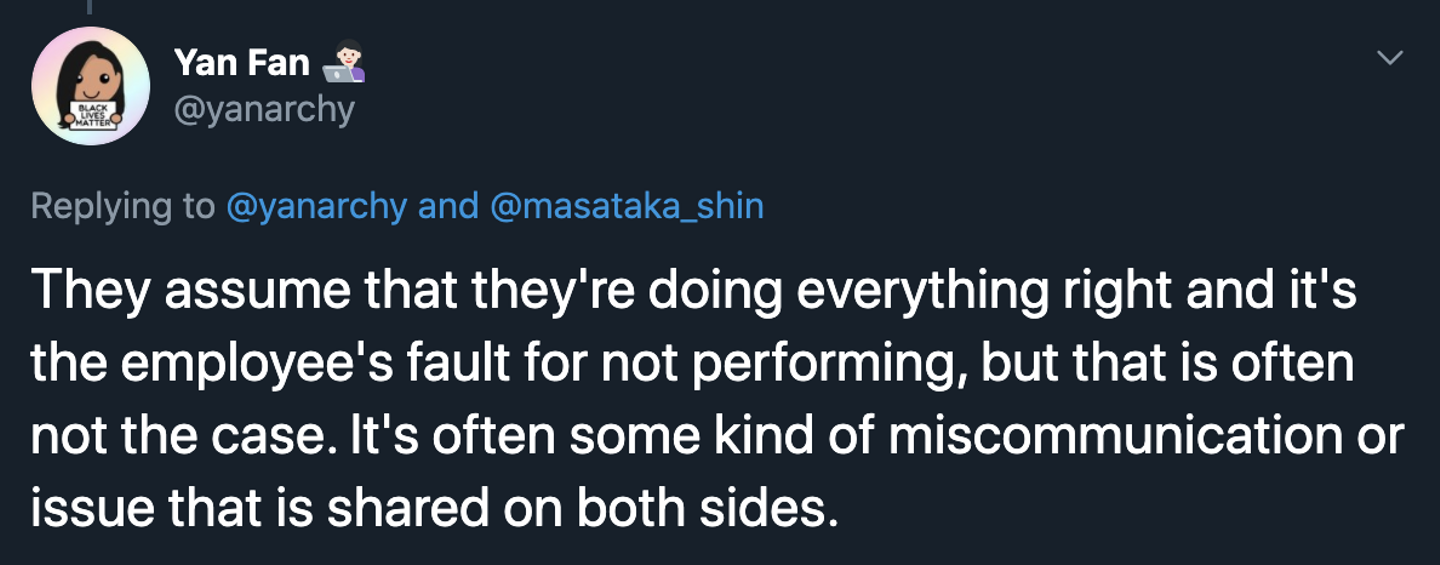1440x565 pixels.
Task: Click the word "and" between the mentions
Action: click(x=448, y=206)
